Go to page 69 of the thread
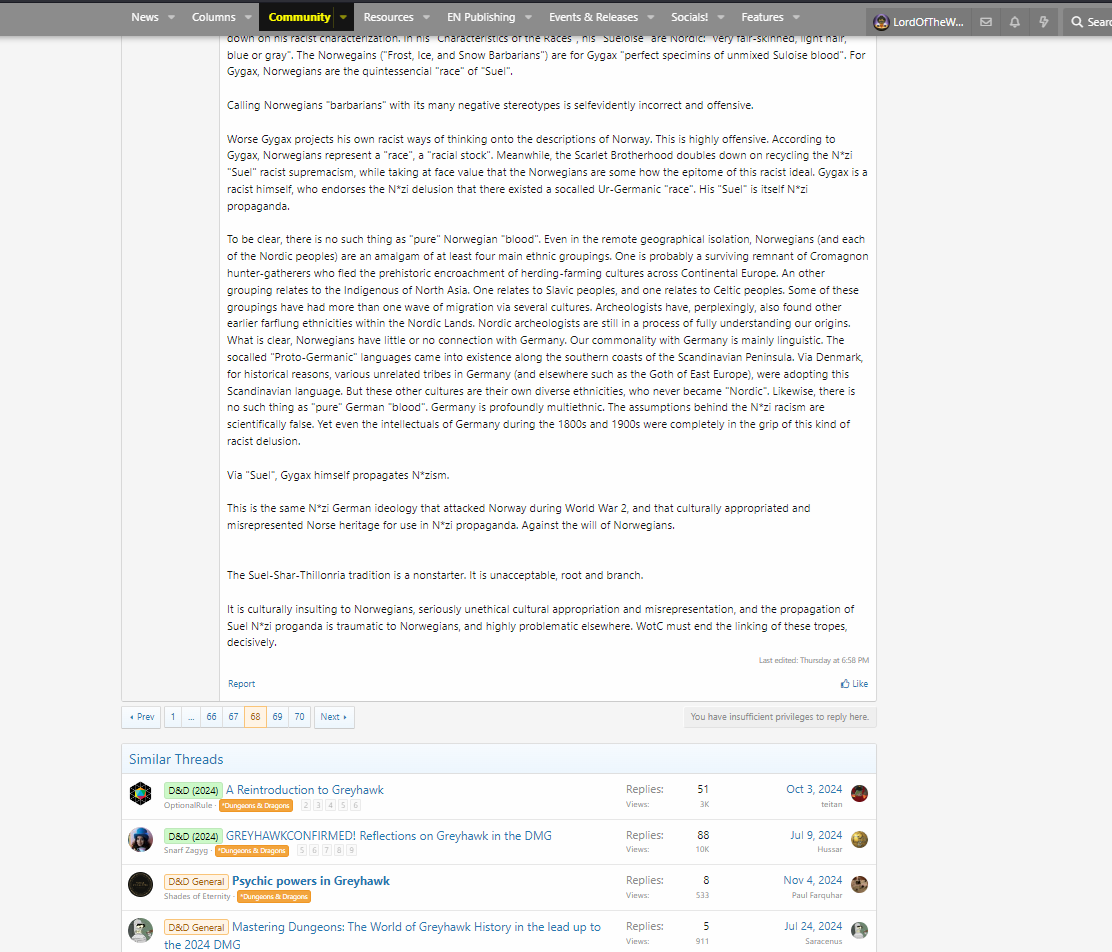The image size is (1112, 952). point(277,717)
